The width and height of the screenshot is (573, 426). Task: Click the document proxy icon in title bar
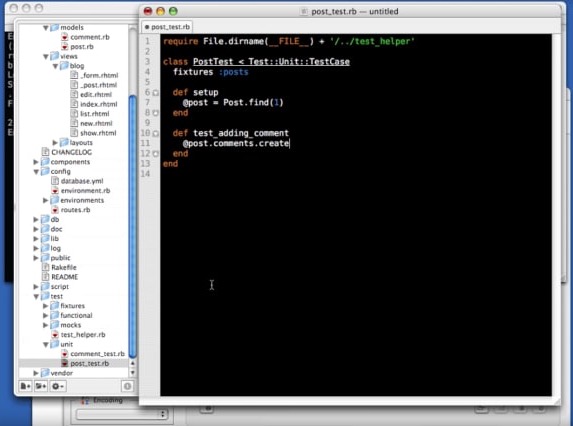[x=303, y=12]
